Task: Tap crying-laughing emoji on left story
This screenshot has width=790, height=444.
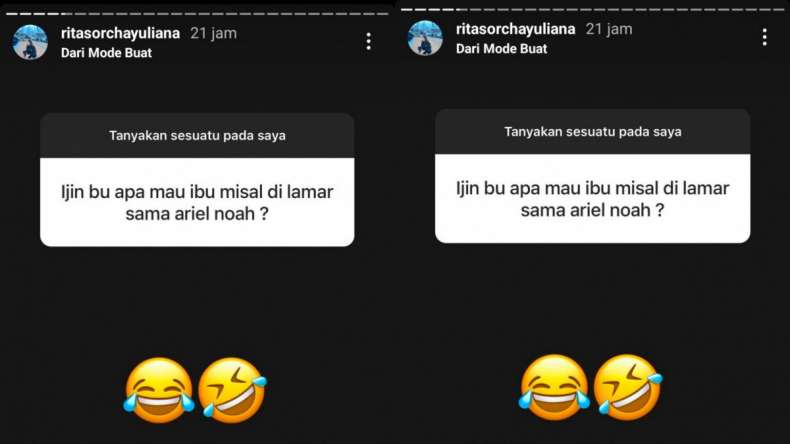Action: [x=159, y=390]
